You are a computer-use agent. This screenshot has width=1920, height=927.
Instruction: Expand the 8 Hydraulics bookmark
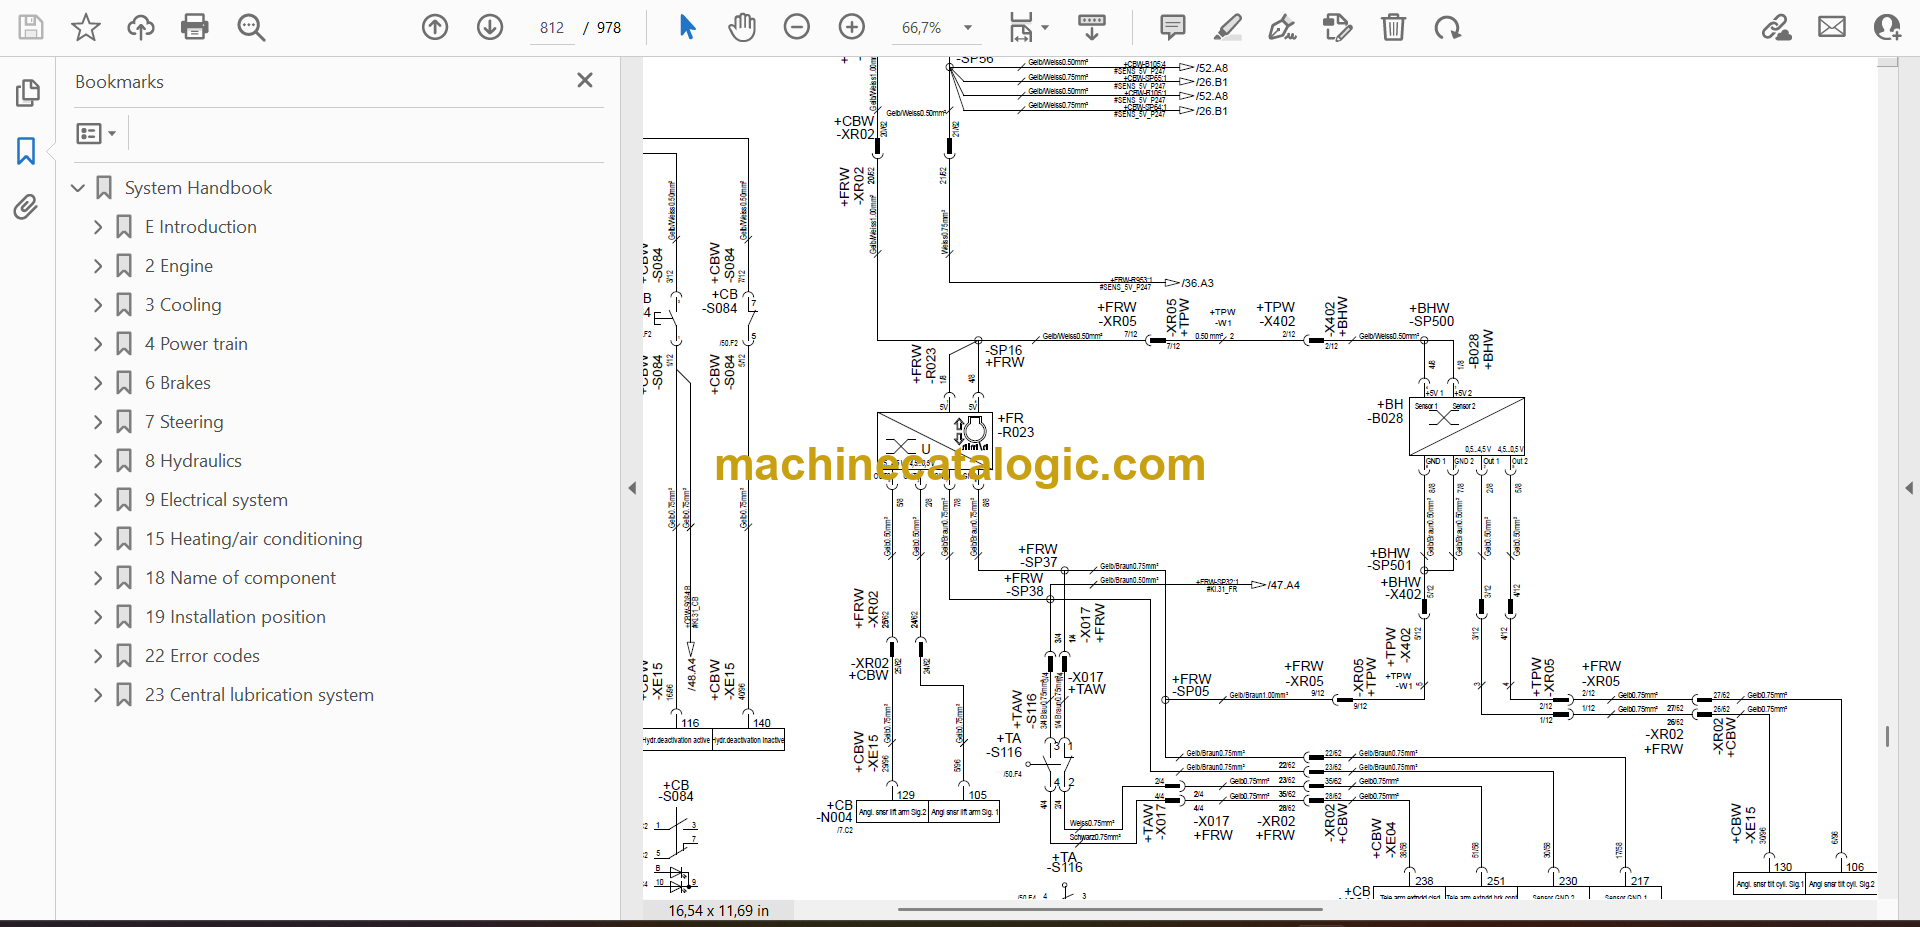98,461
